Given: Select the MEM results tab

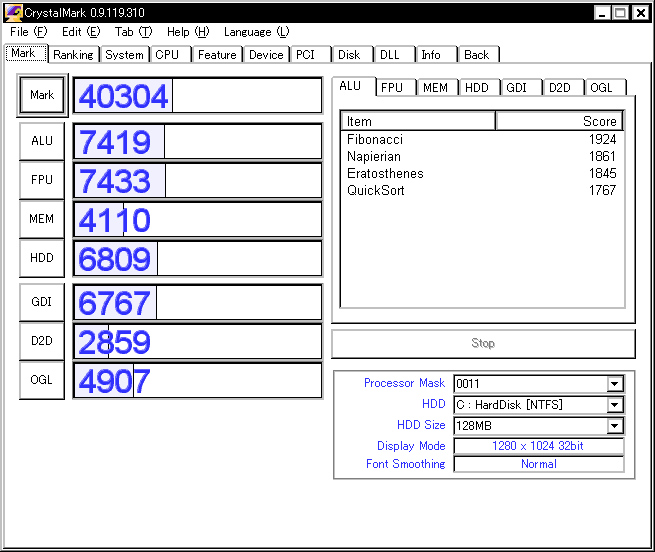Looking at the screenshot, I should coord(437,88).
